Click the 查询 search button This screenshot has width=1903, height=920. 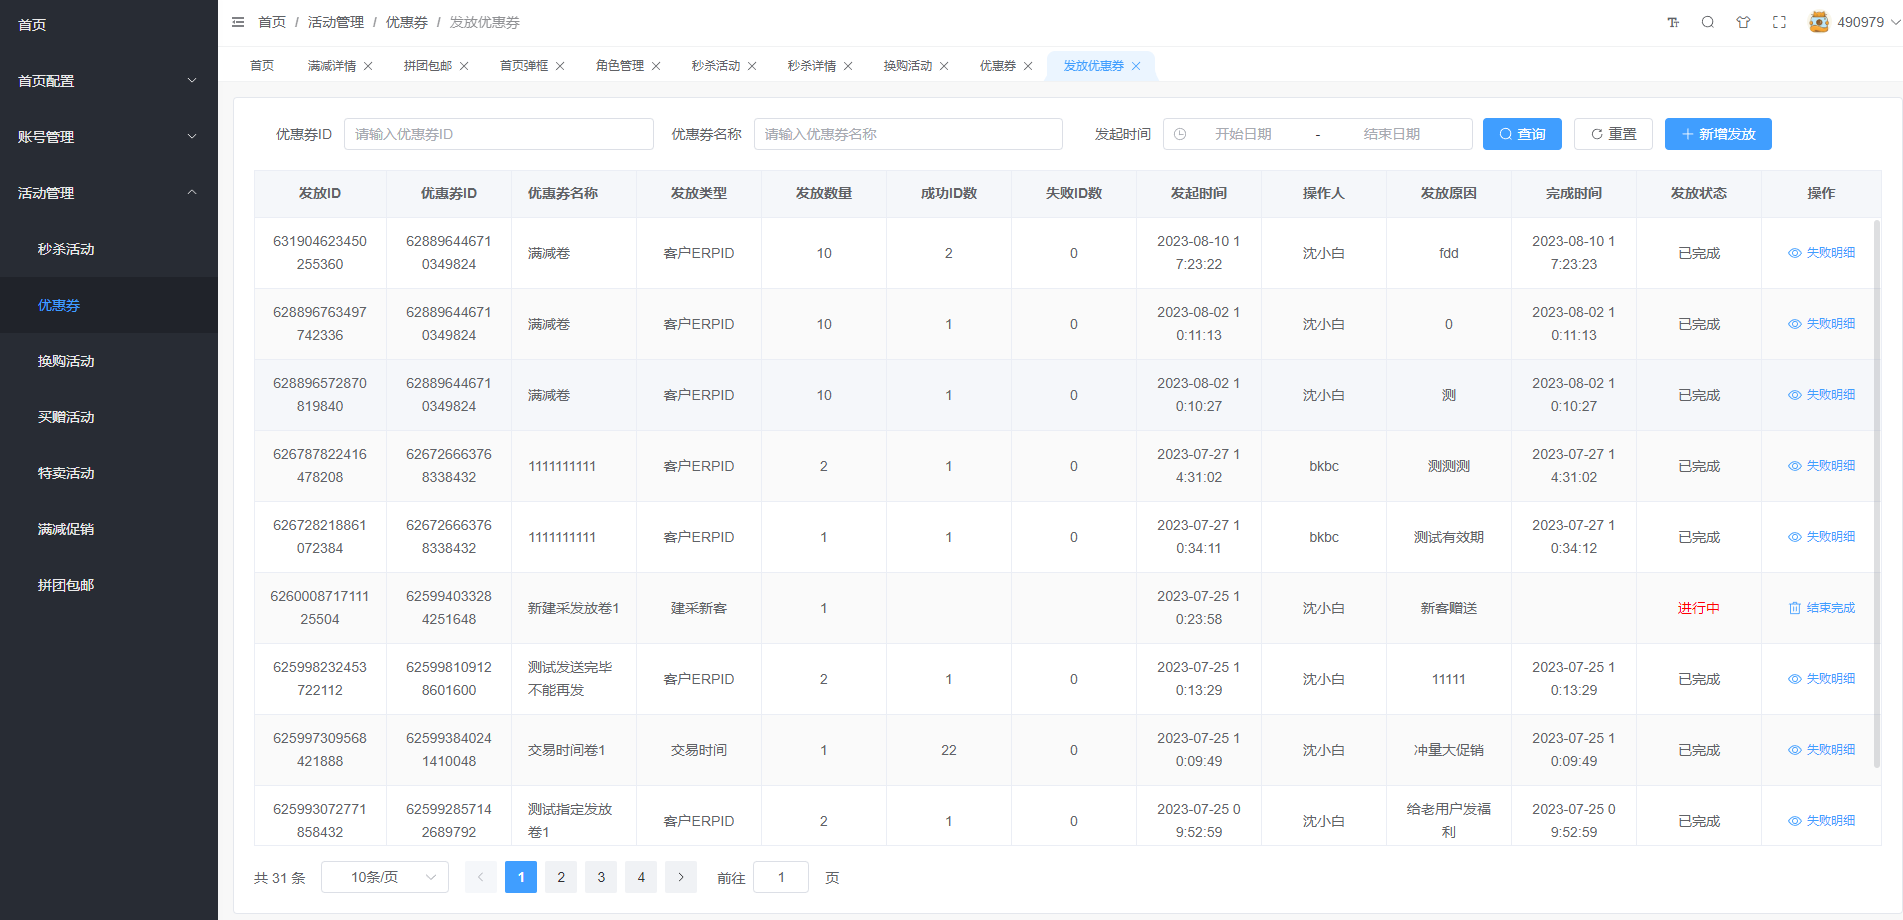click(1522, 134)
